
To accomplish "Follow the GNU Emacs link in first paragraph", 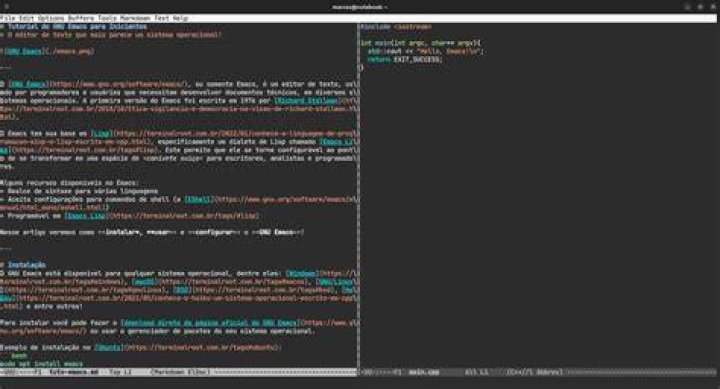I will click(28, 85).
